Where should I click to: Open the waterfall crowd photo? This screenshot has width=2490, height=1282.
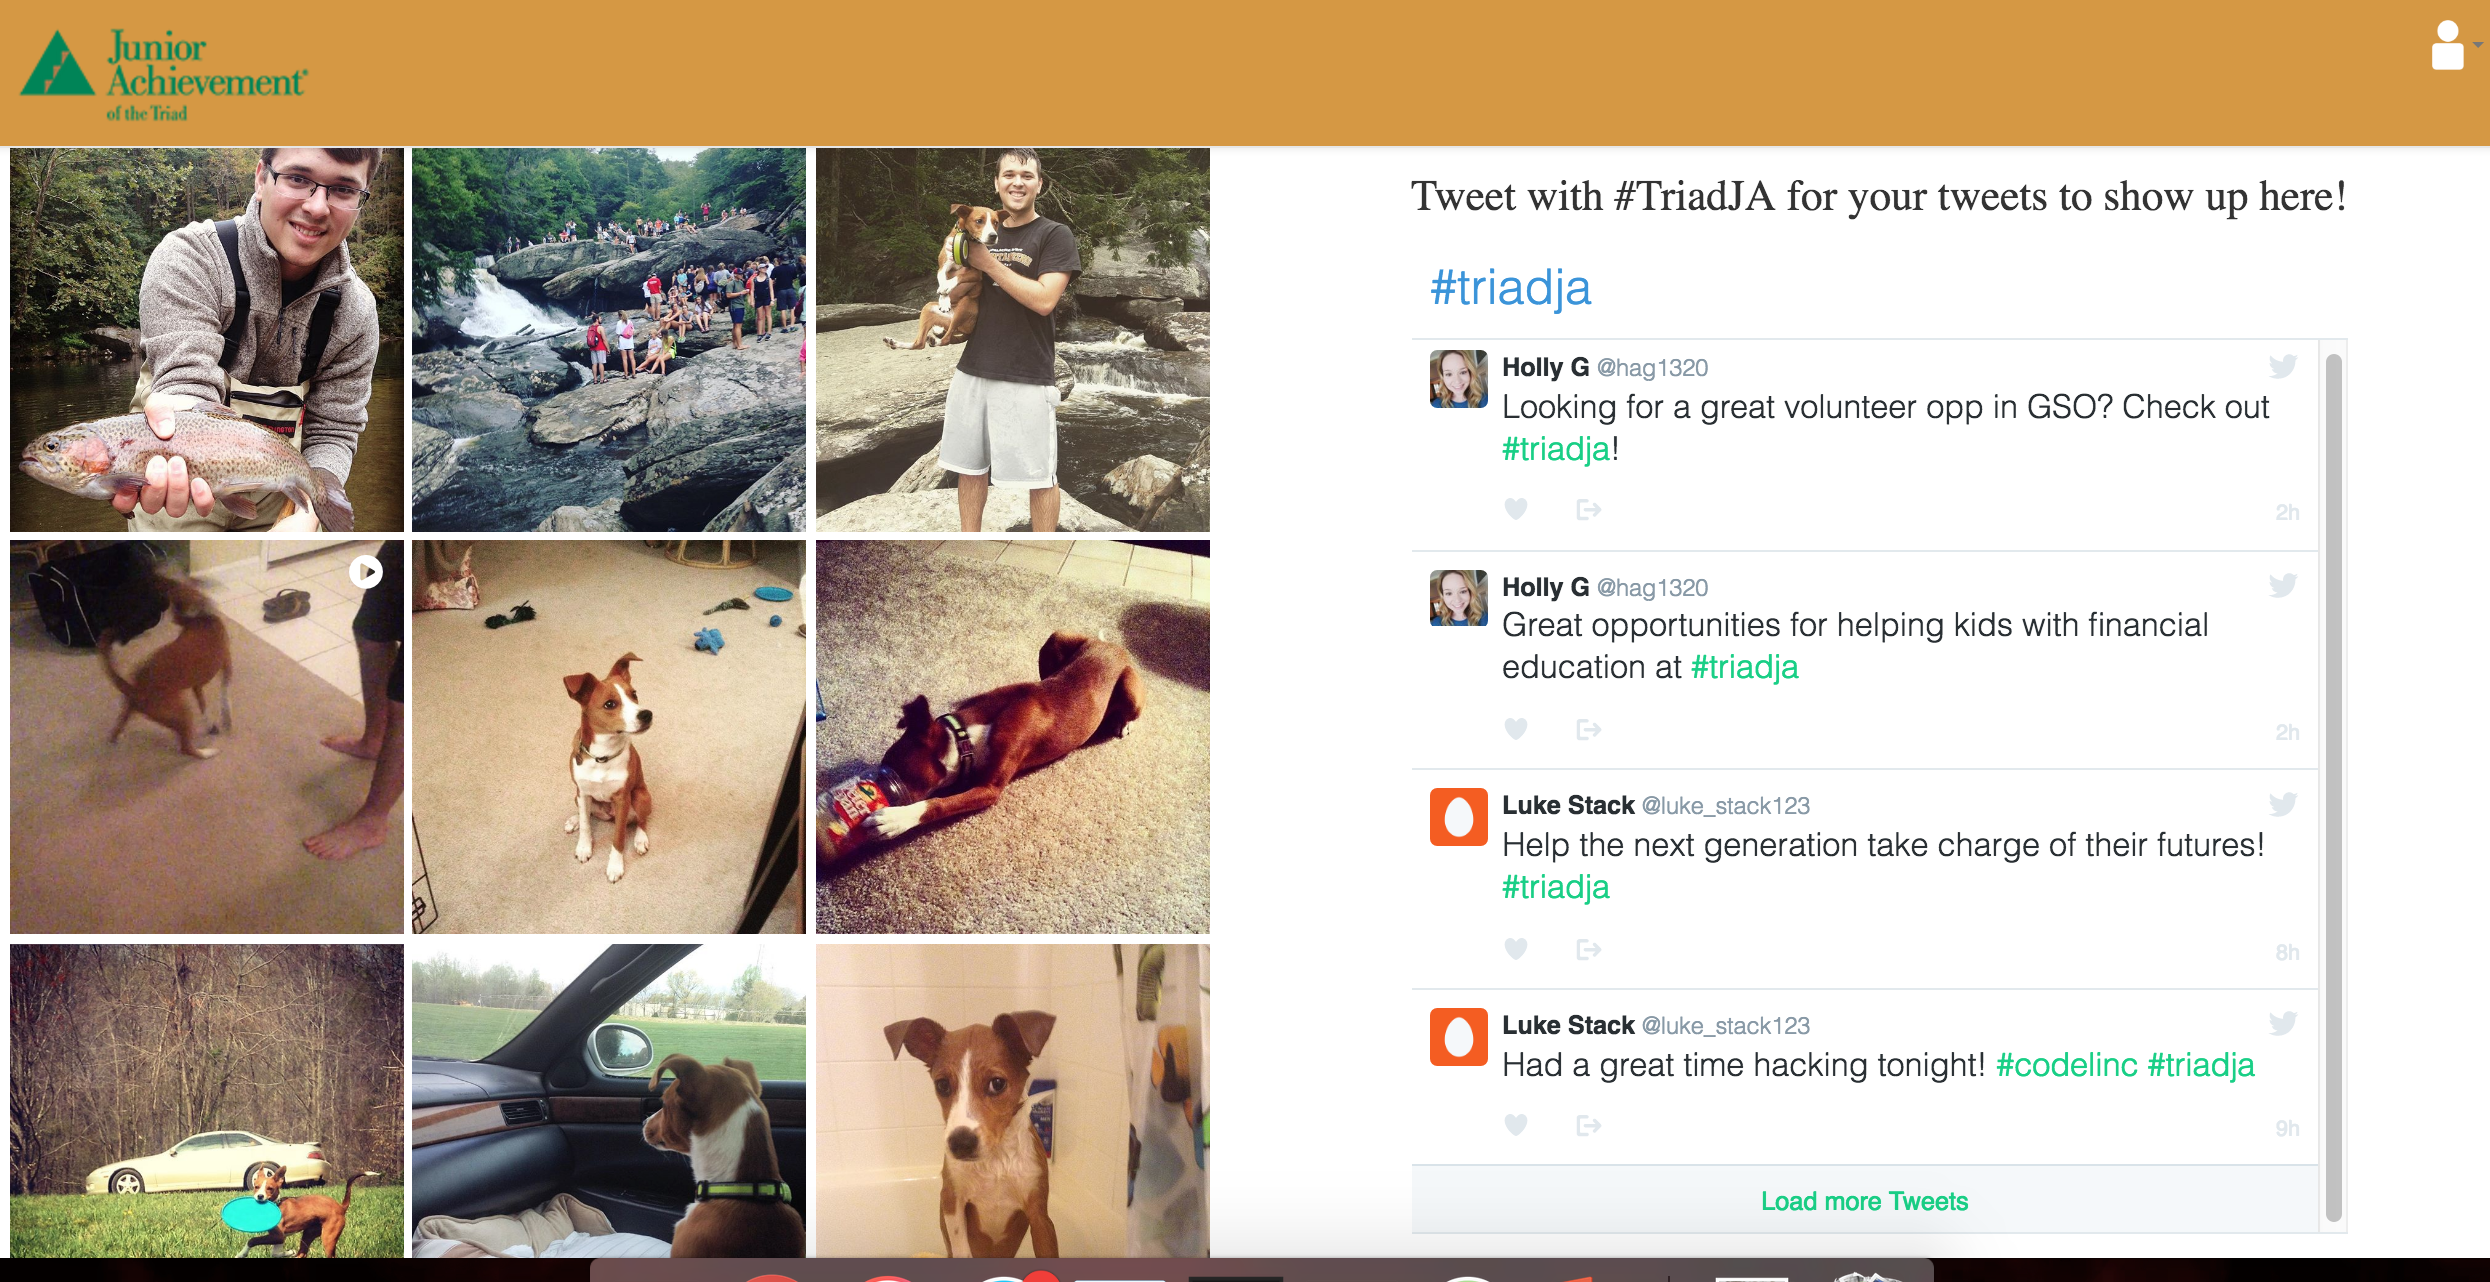(609, 340)
